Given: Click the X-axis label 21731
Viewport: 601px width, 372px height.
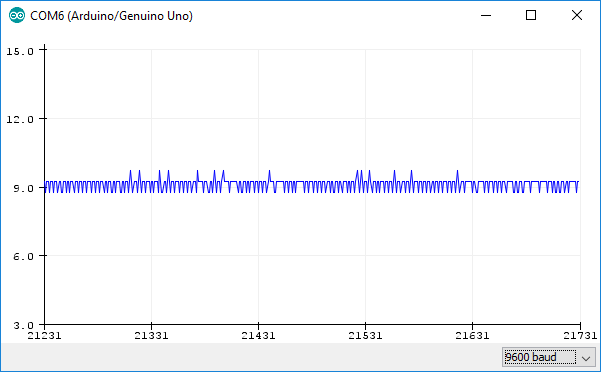Looking at the screenshot, I should tap(580, 336).
